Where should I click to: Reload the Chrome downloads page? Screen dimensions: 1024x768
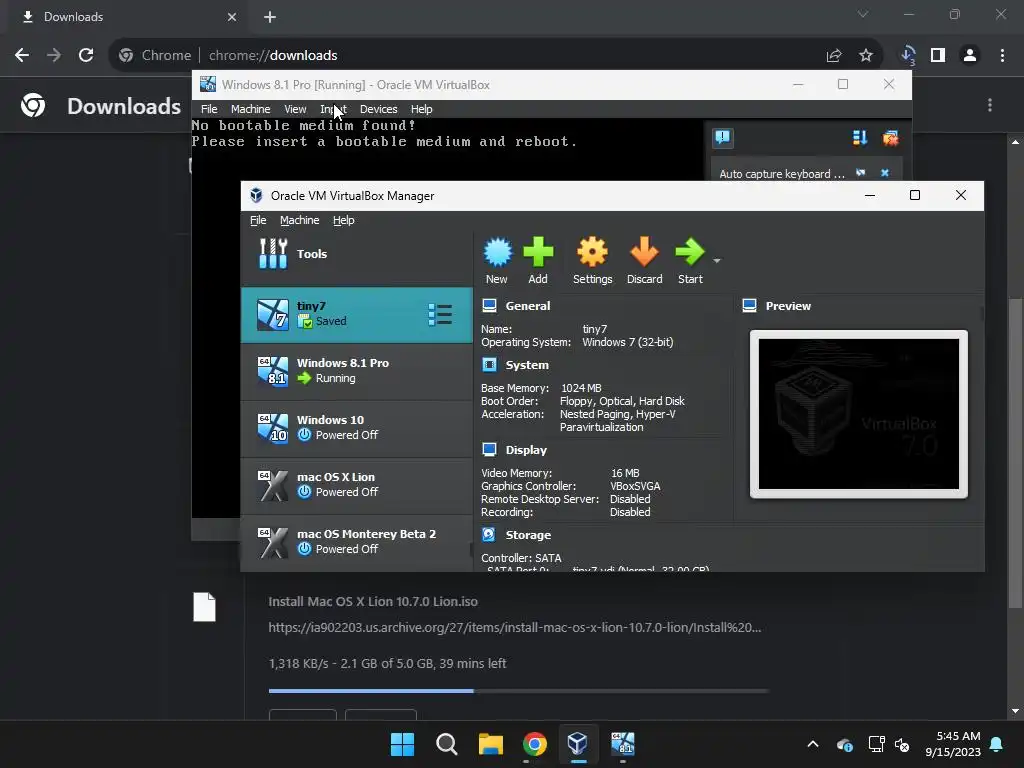(x=86, y=56)
